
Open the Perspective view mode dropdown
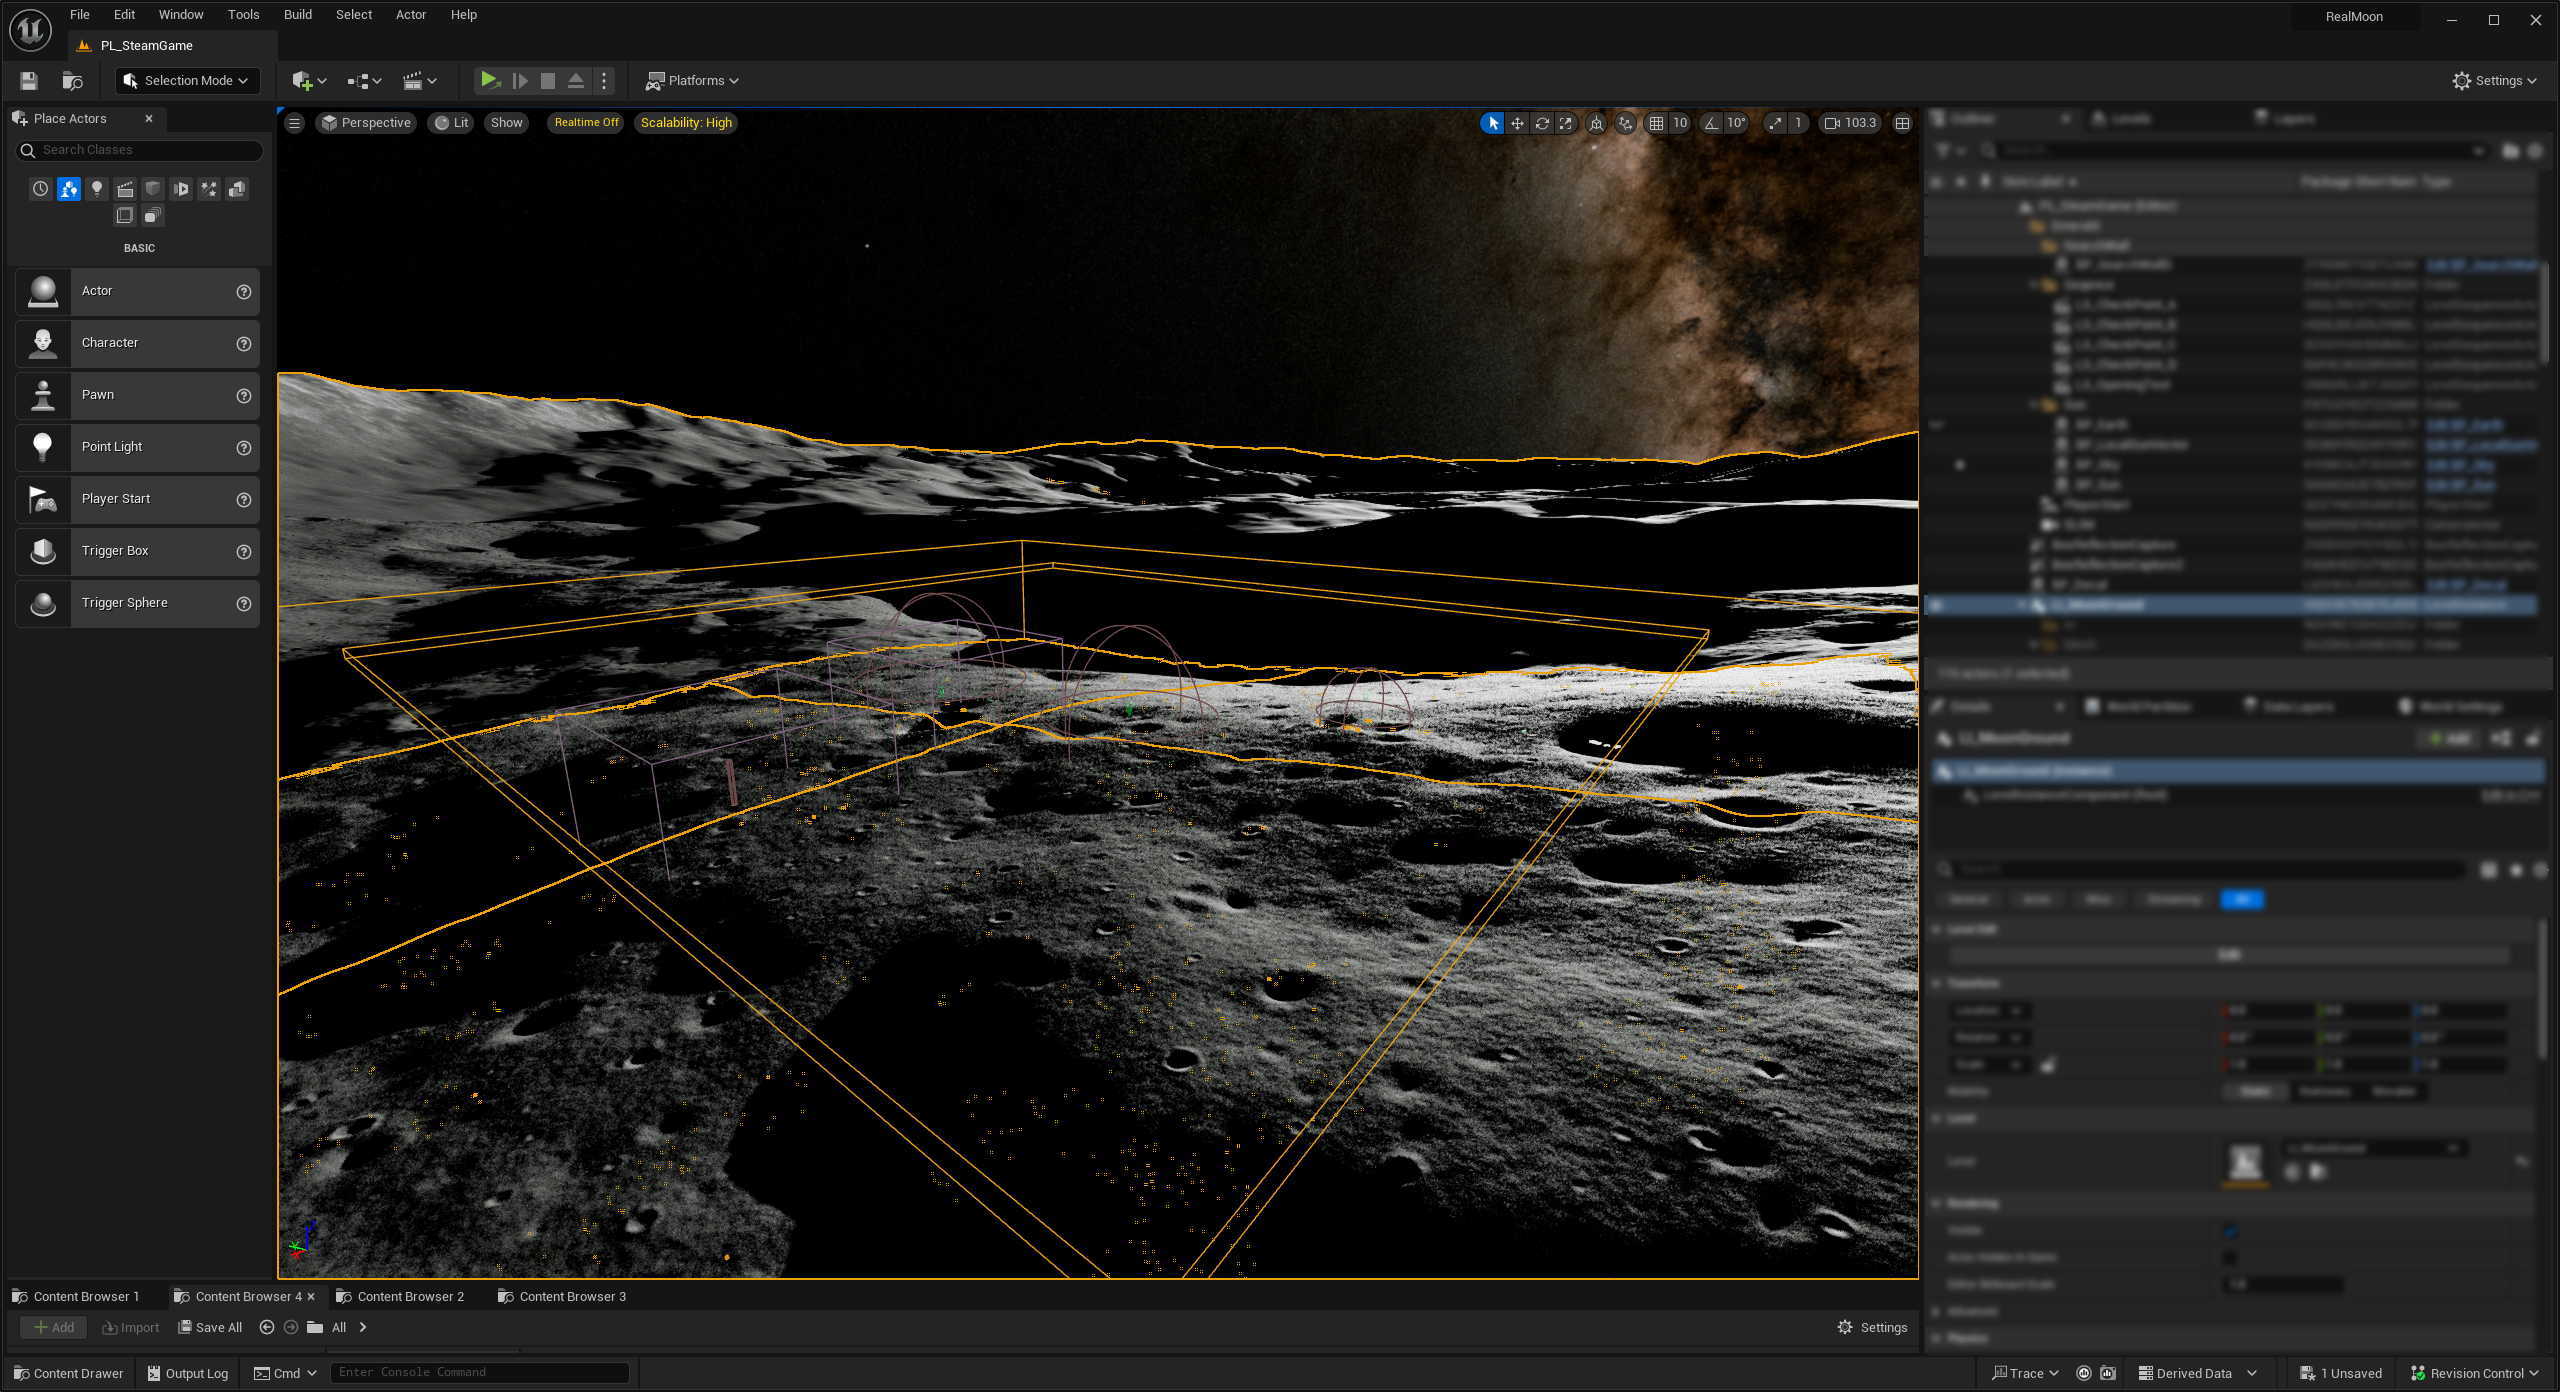(366, 123)
